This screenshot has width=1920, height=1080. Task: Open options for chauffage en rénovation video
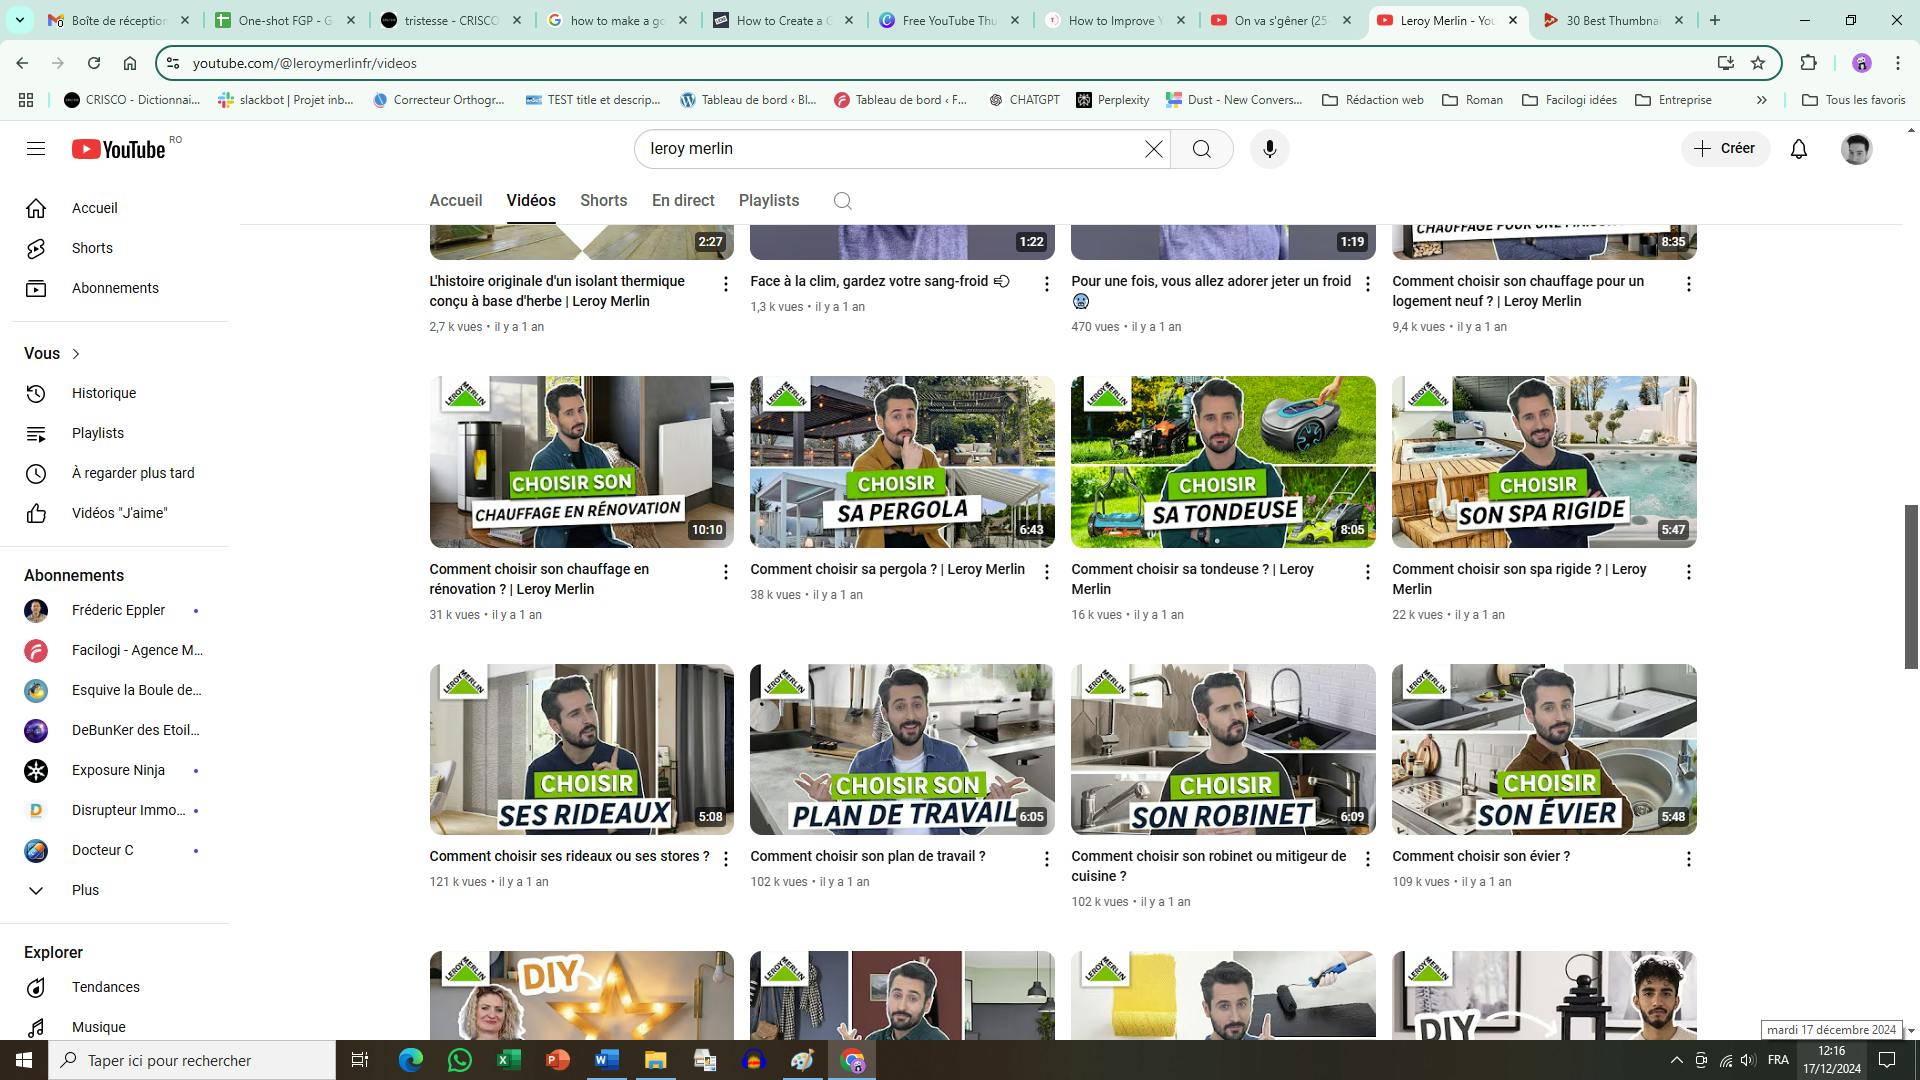click(x=725, y=572)
